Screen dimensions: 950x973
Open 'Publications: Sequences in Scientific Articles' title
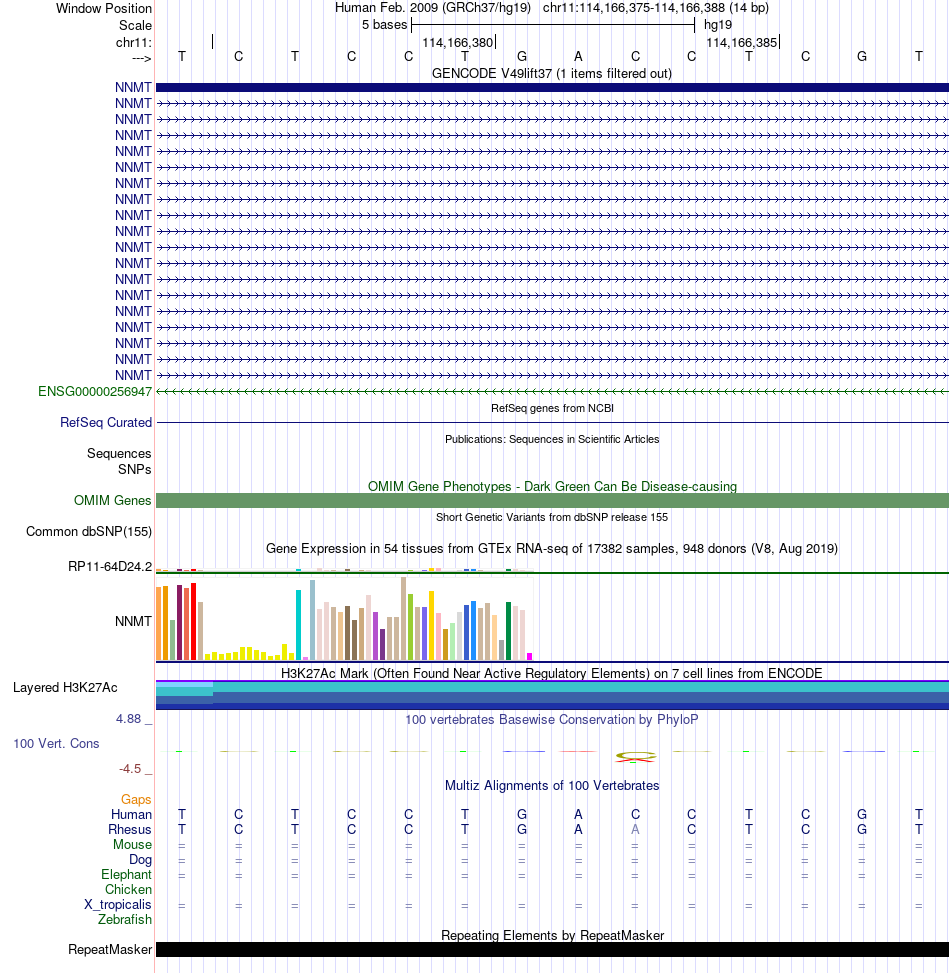pyautogui.click(x=552, y=439)
